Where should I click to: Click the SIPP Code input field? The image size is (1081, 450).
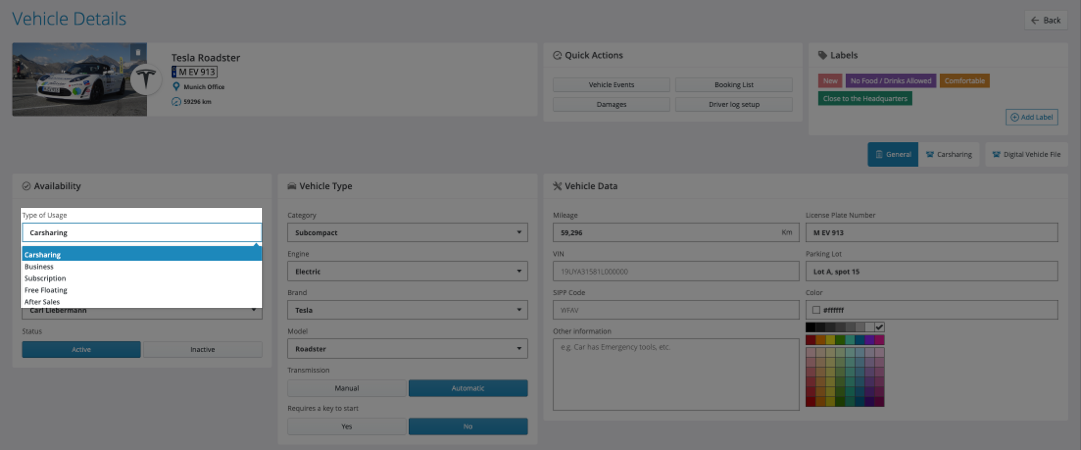[x=676, y=310]
